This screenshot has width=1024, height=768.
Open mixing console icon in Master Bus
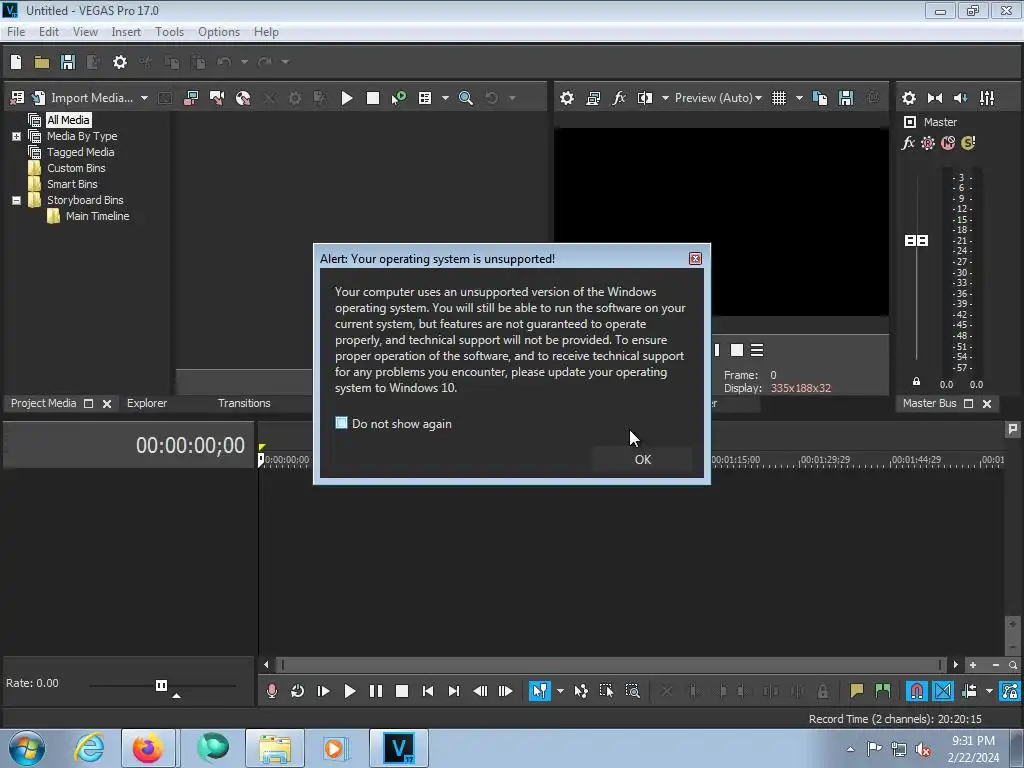point(987,98)
